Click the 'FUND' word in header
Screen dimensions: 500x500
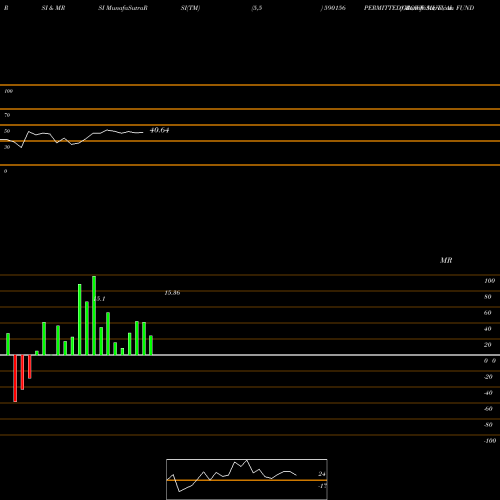(465, 8)
